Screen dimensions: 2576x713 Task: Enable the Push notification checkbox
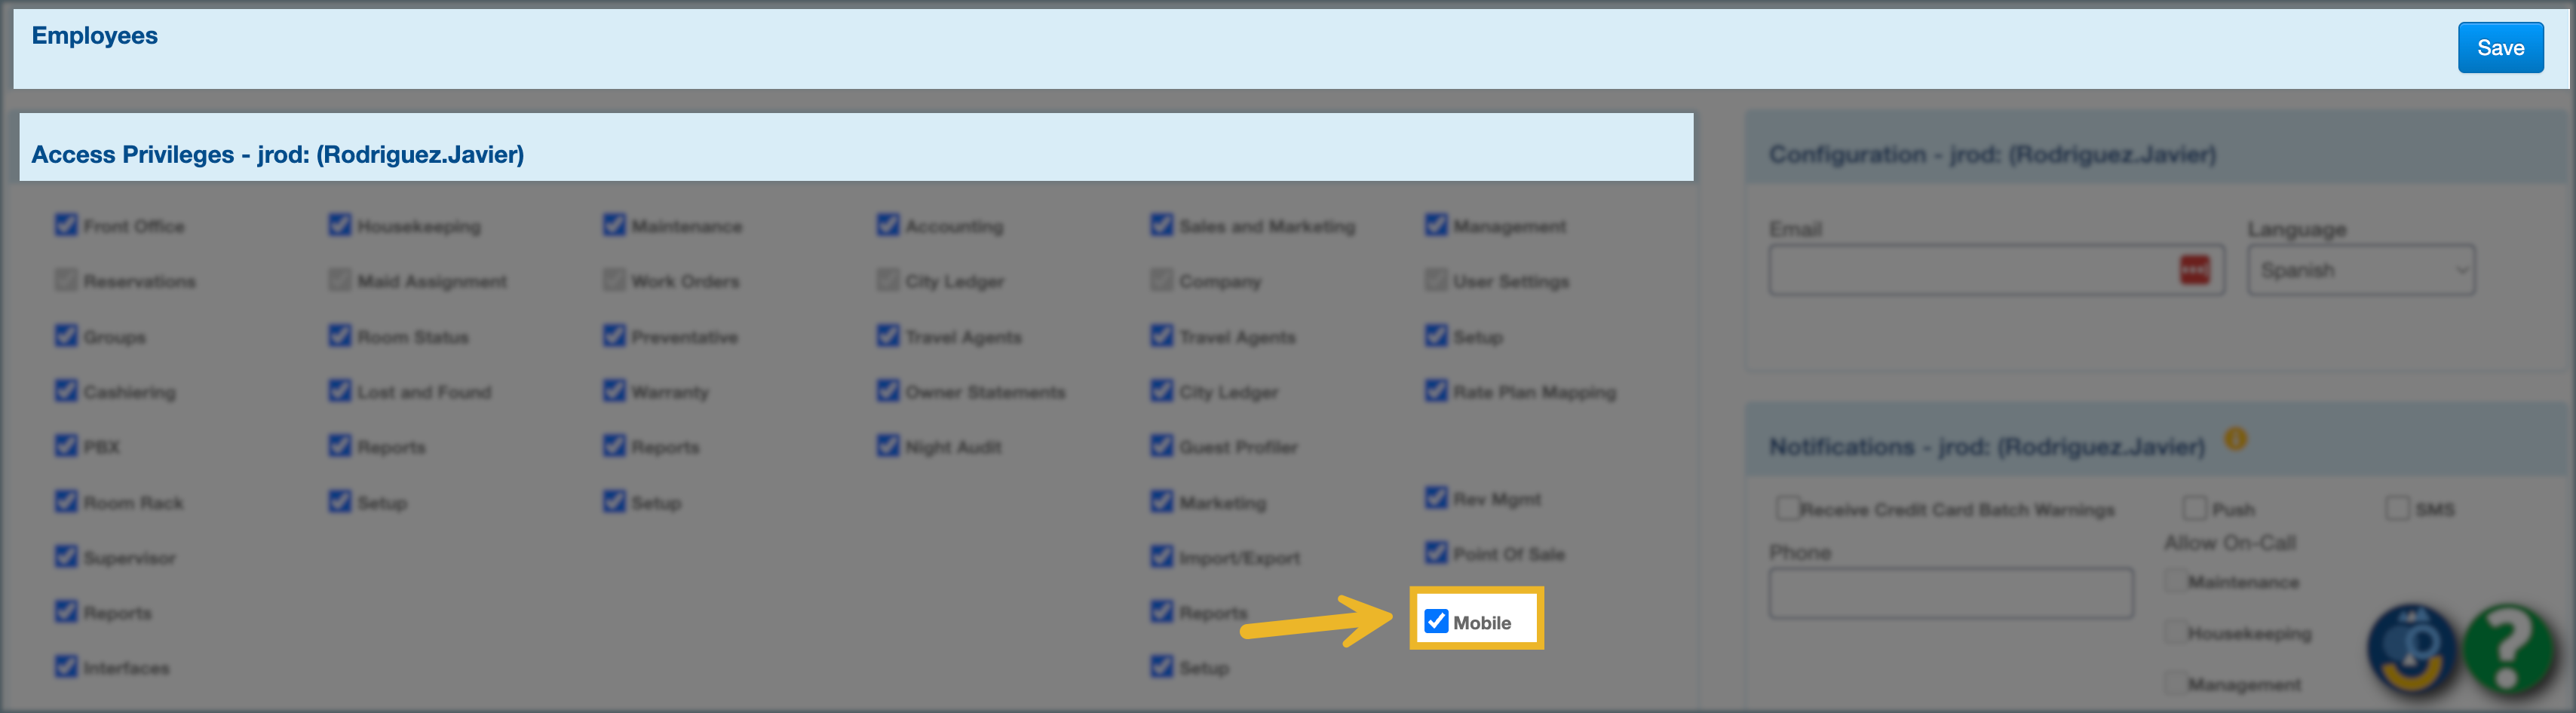point(2194,508)
